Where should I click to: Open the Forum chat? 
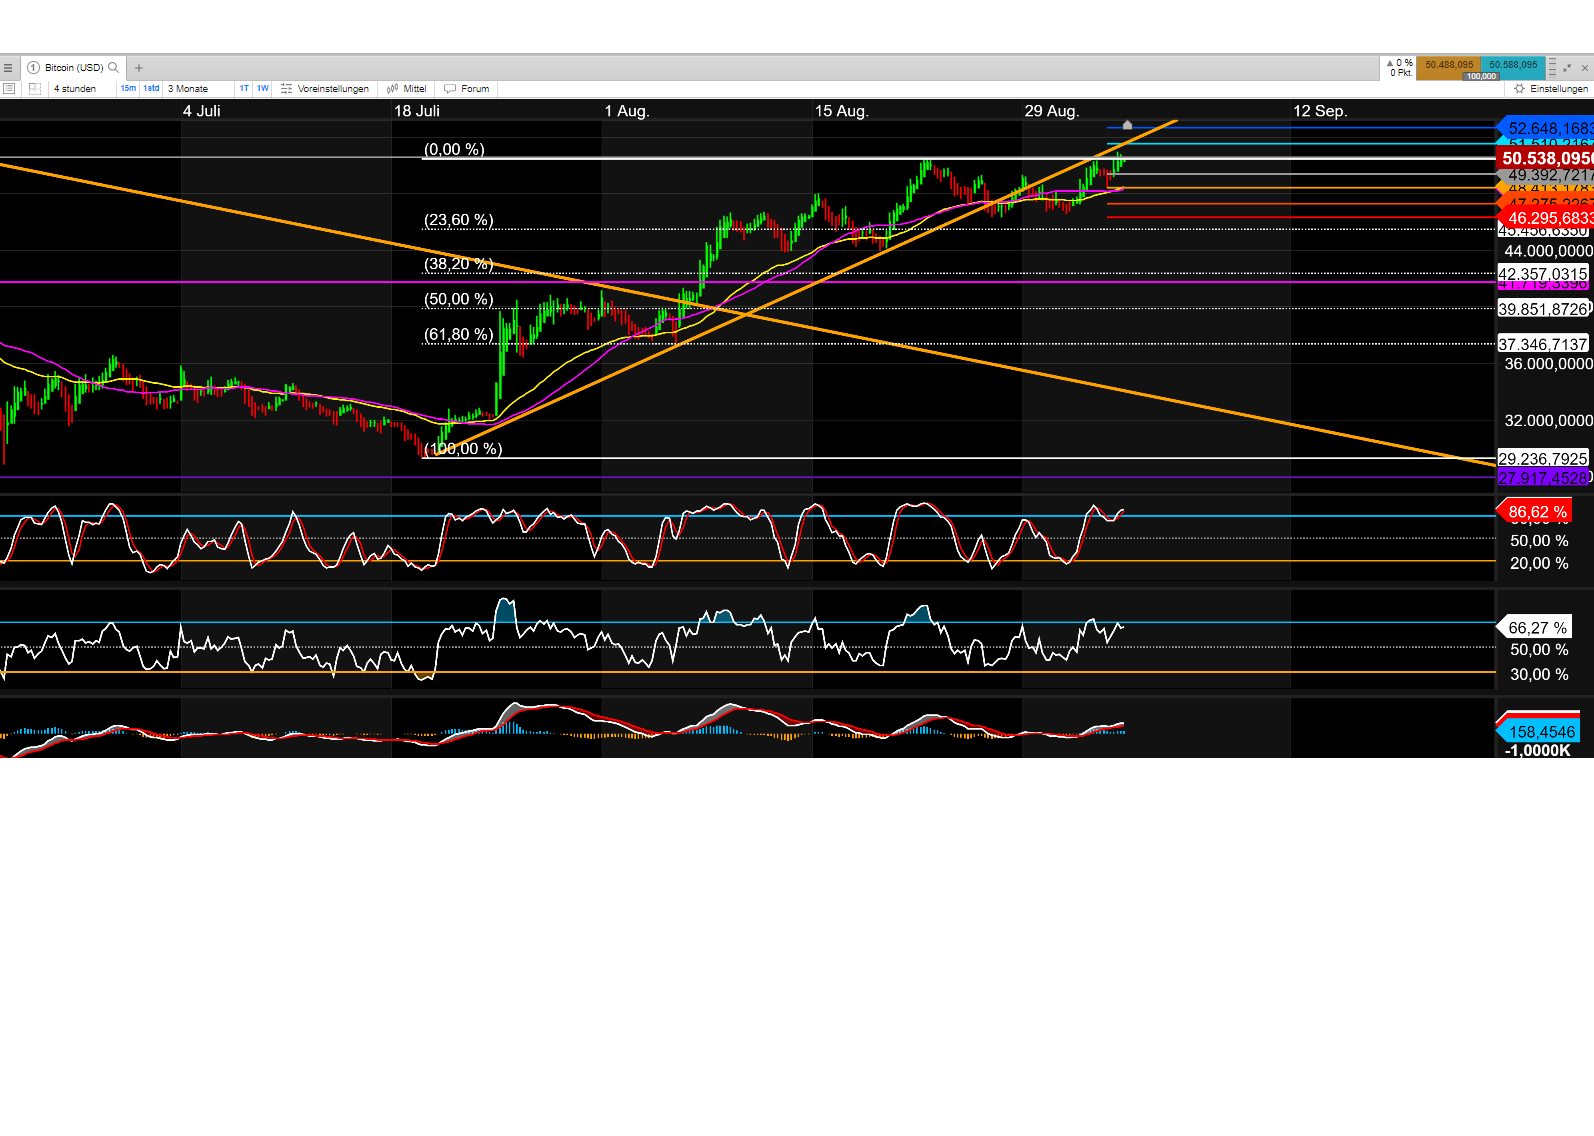point(467,89)
